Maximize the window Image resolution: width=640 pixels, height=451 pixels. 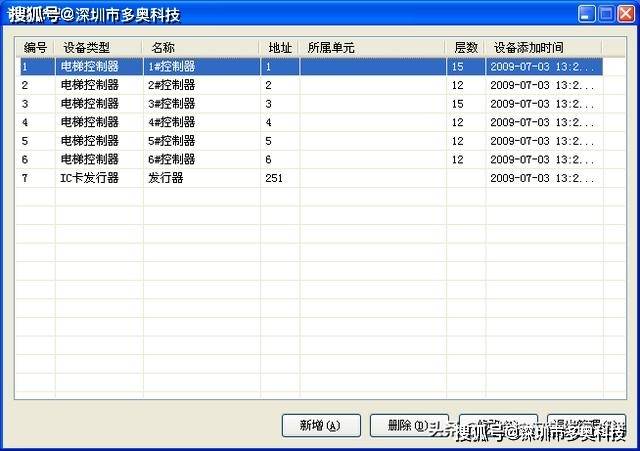606,14
